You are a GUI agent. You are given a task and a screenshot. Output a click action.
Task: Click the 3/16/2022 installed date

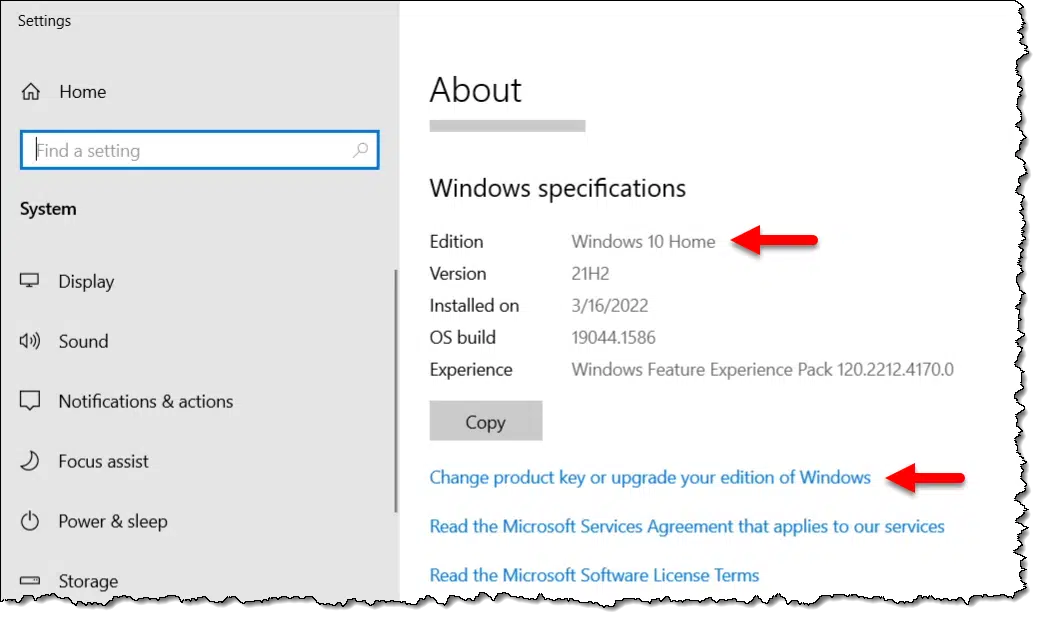tap(609, 306)
